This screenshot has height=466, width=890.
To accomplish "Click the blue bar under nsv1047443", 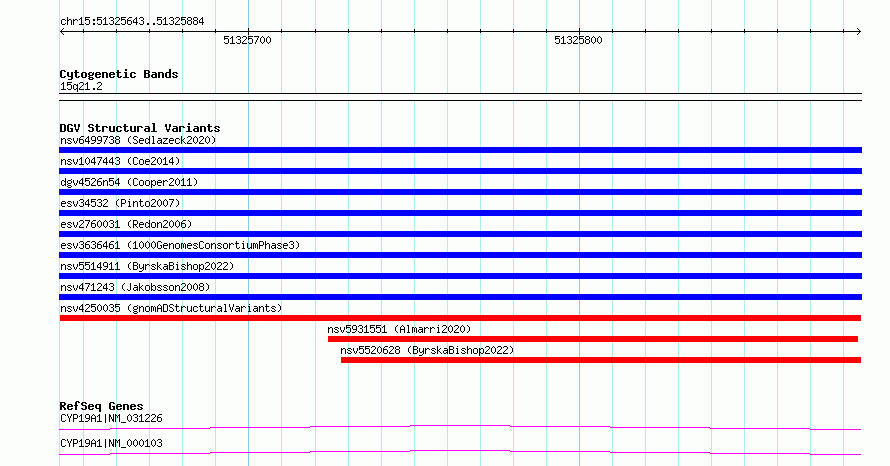I will [460, 171].
